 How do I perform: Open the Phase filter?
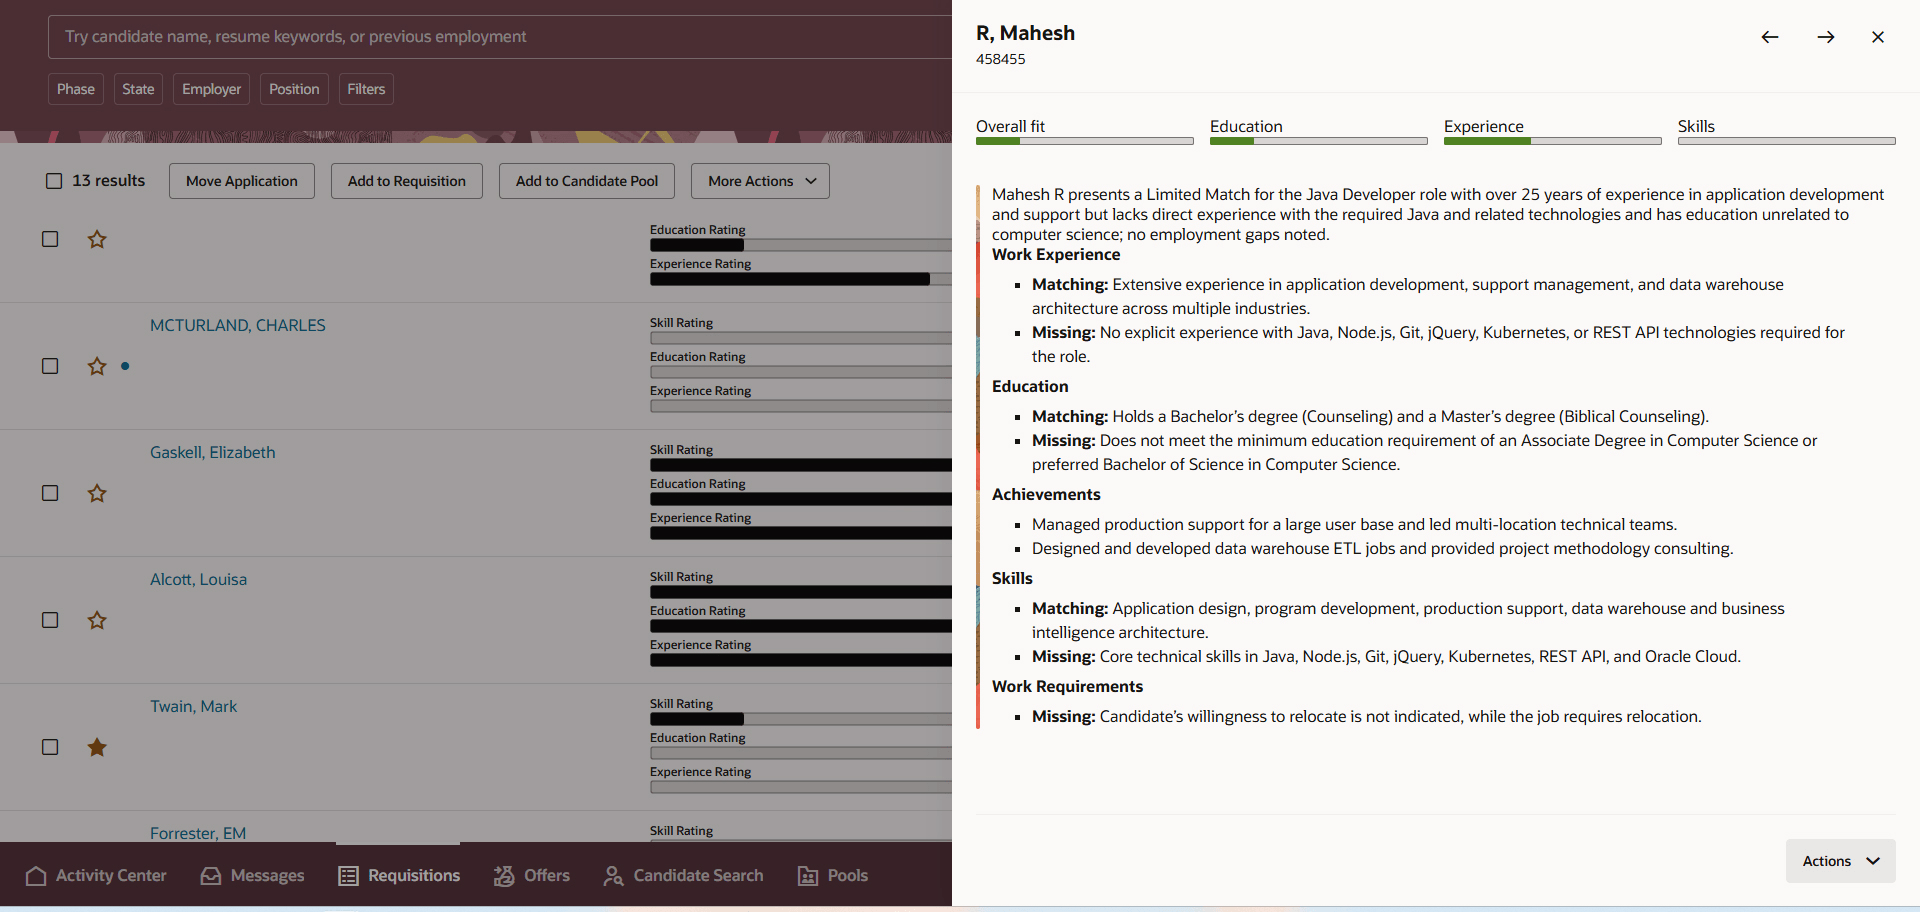coord(76,89)
